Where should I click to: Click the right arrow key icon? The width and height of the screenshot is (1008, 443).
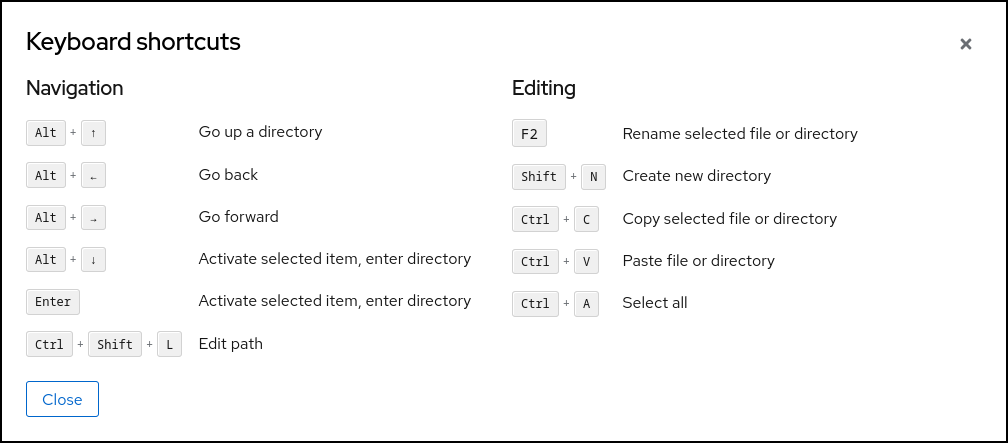[93, 217]
